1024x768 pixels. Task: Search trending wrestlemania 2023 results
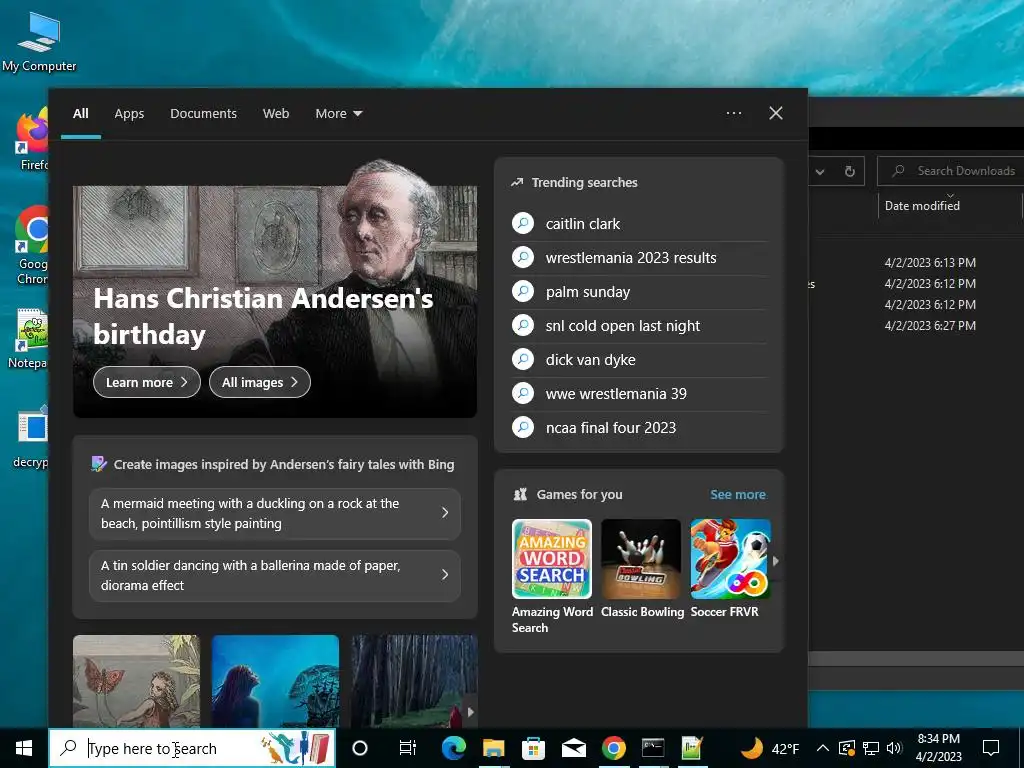coord(631,258)
